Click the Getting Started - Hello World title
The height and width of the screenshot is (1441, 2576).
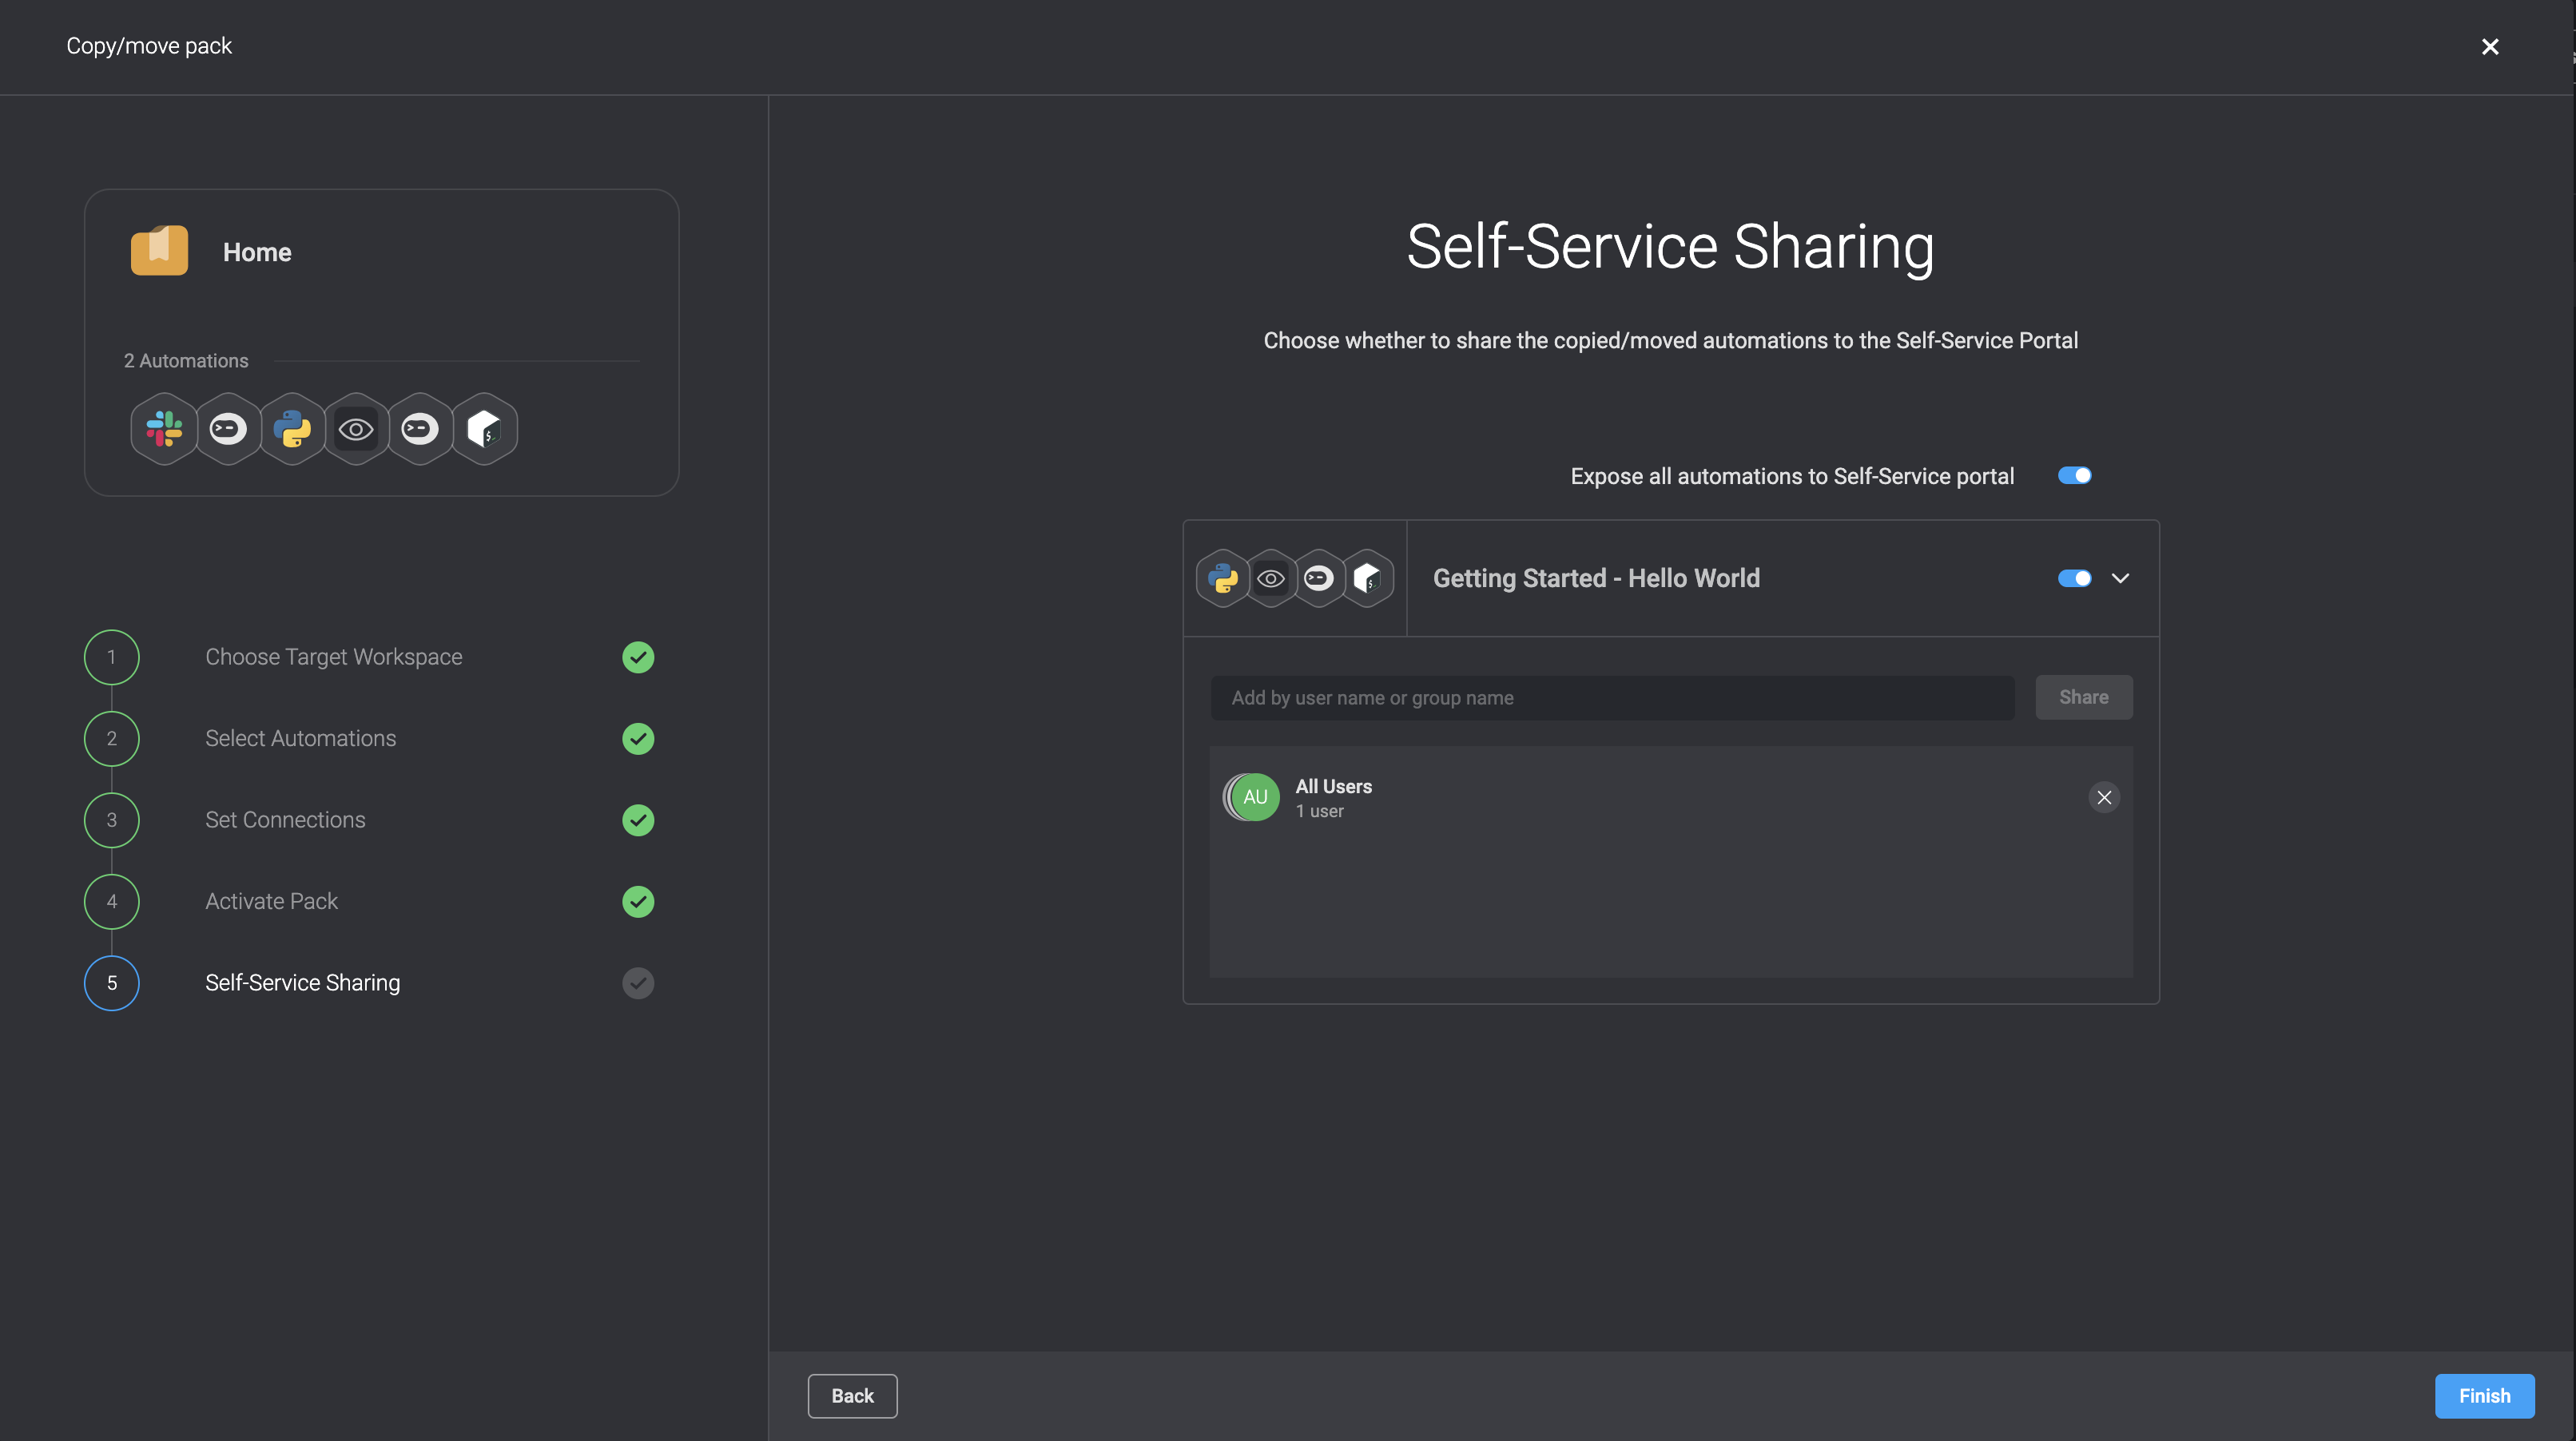[x=1596, y=578]
